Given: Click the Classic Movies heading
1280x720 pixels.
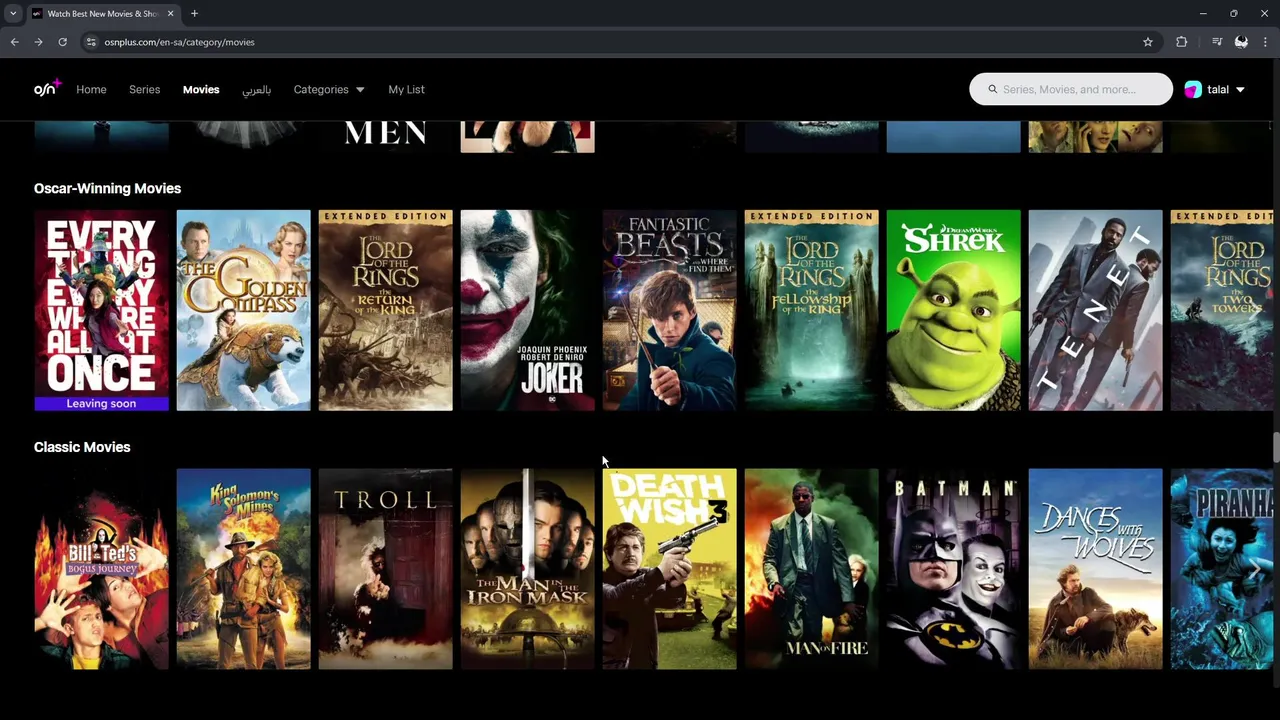Looking at the screenshot, I should pos(82,447).
